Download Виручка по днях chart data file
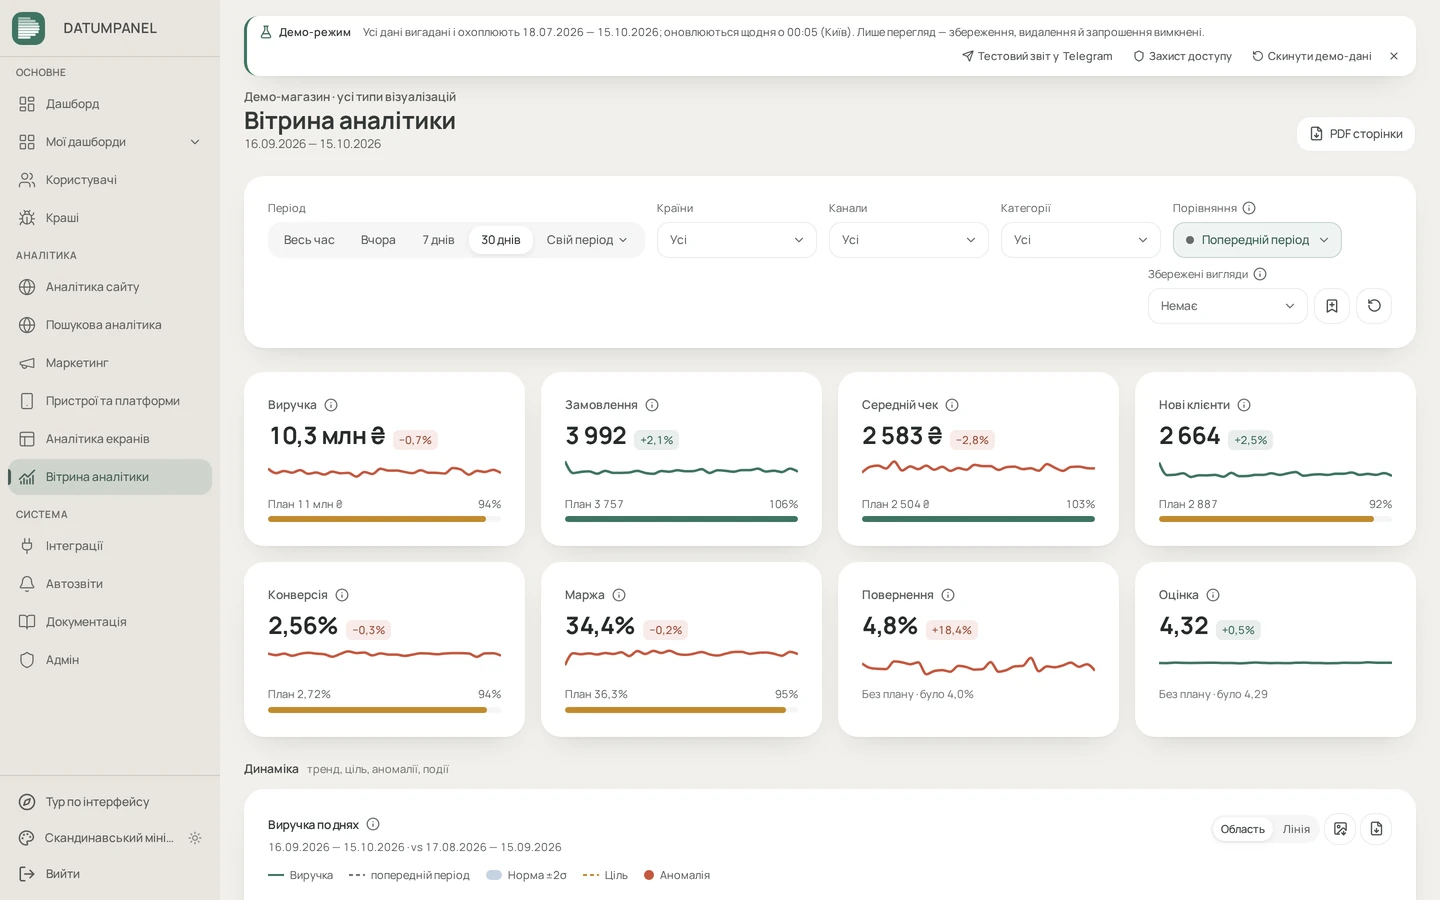1440x900 pixels. coord(1376,829)
